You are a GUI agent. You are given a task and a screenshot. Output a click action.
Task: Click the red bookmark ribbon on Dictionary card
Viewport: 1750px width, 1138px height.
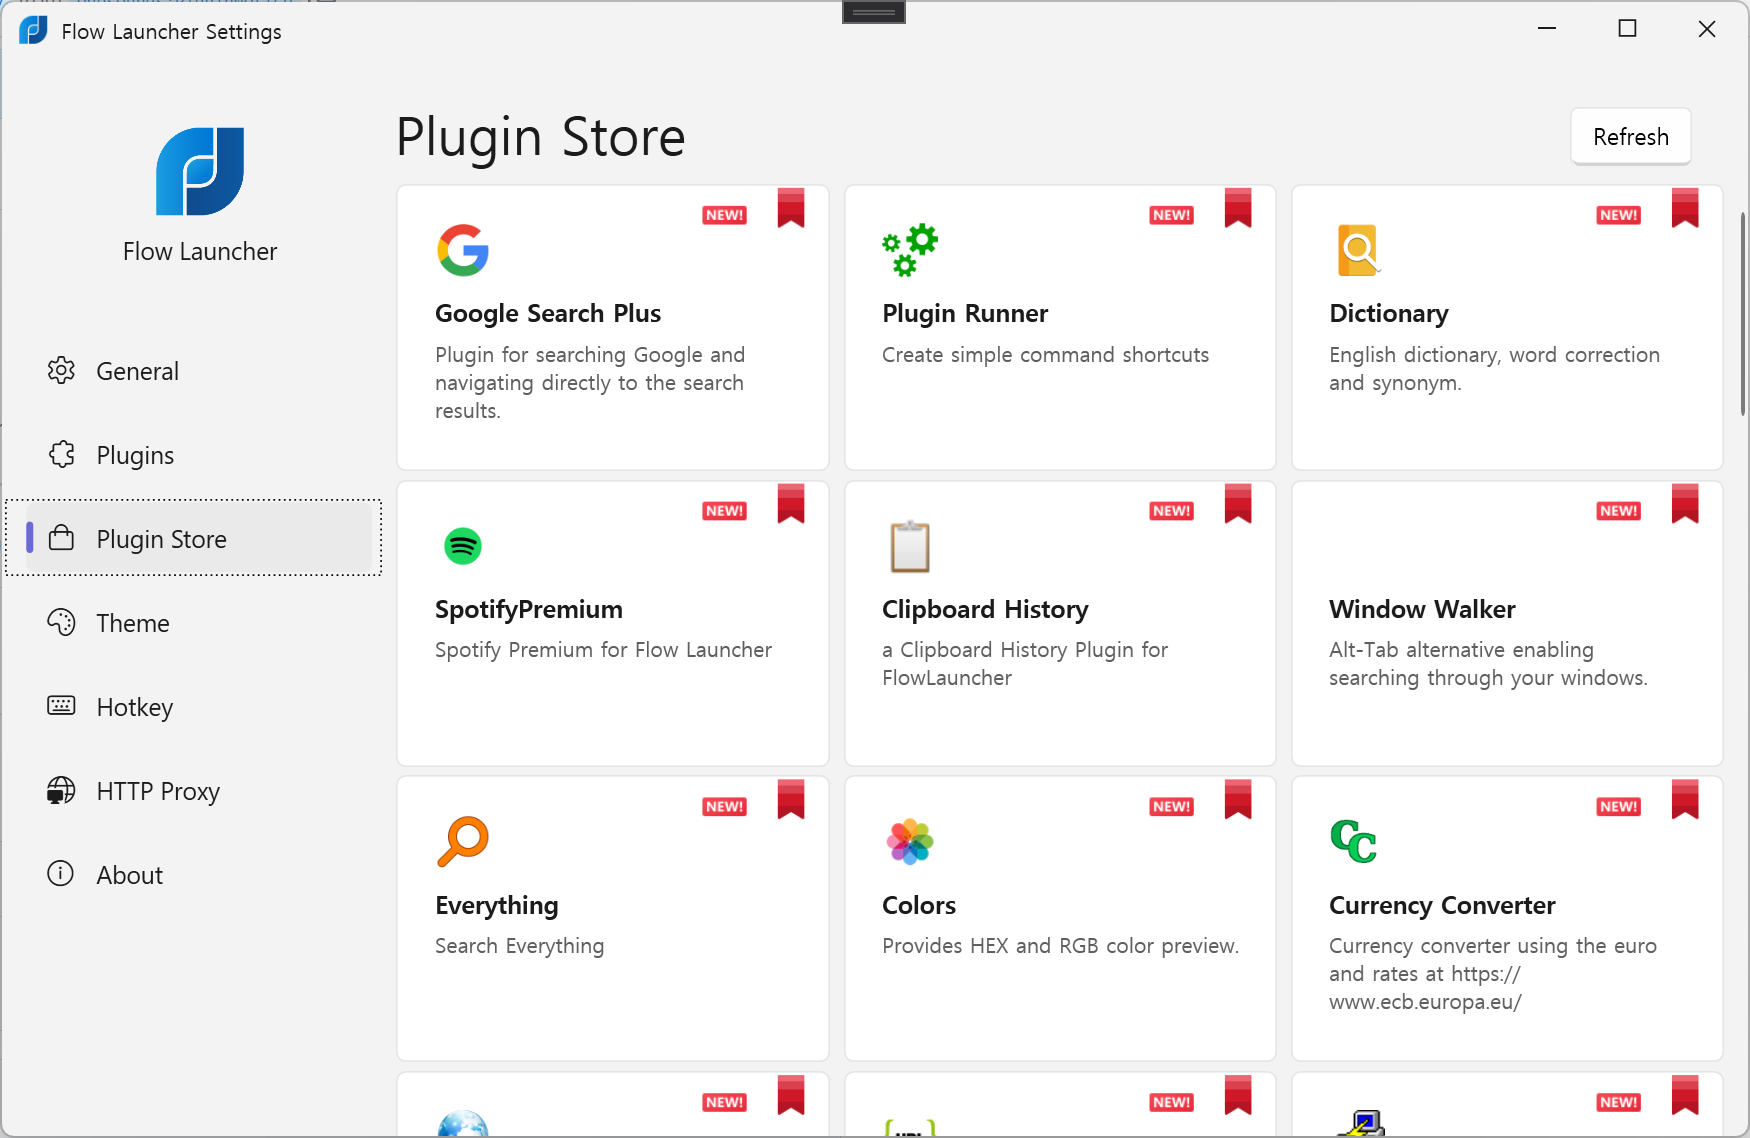(x=1685, y=208)
